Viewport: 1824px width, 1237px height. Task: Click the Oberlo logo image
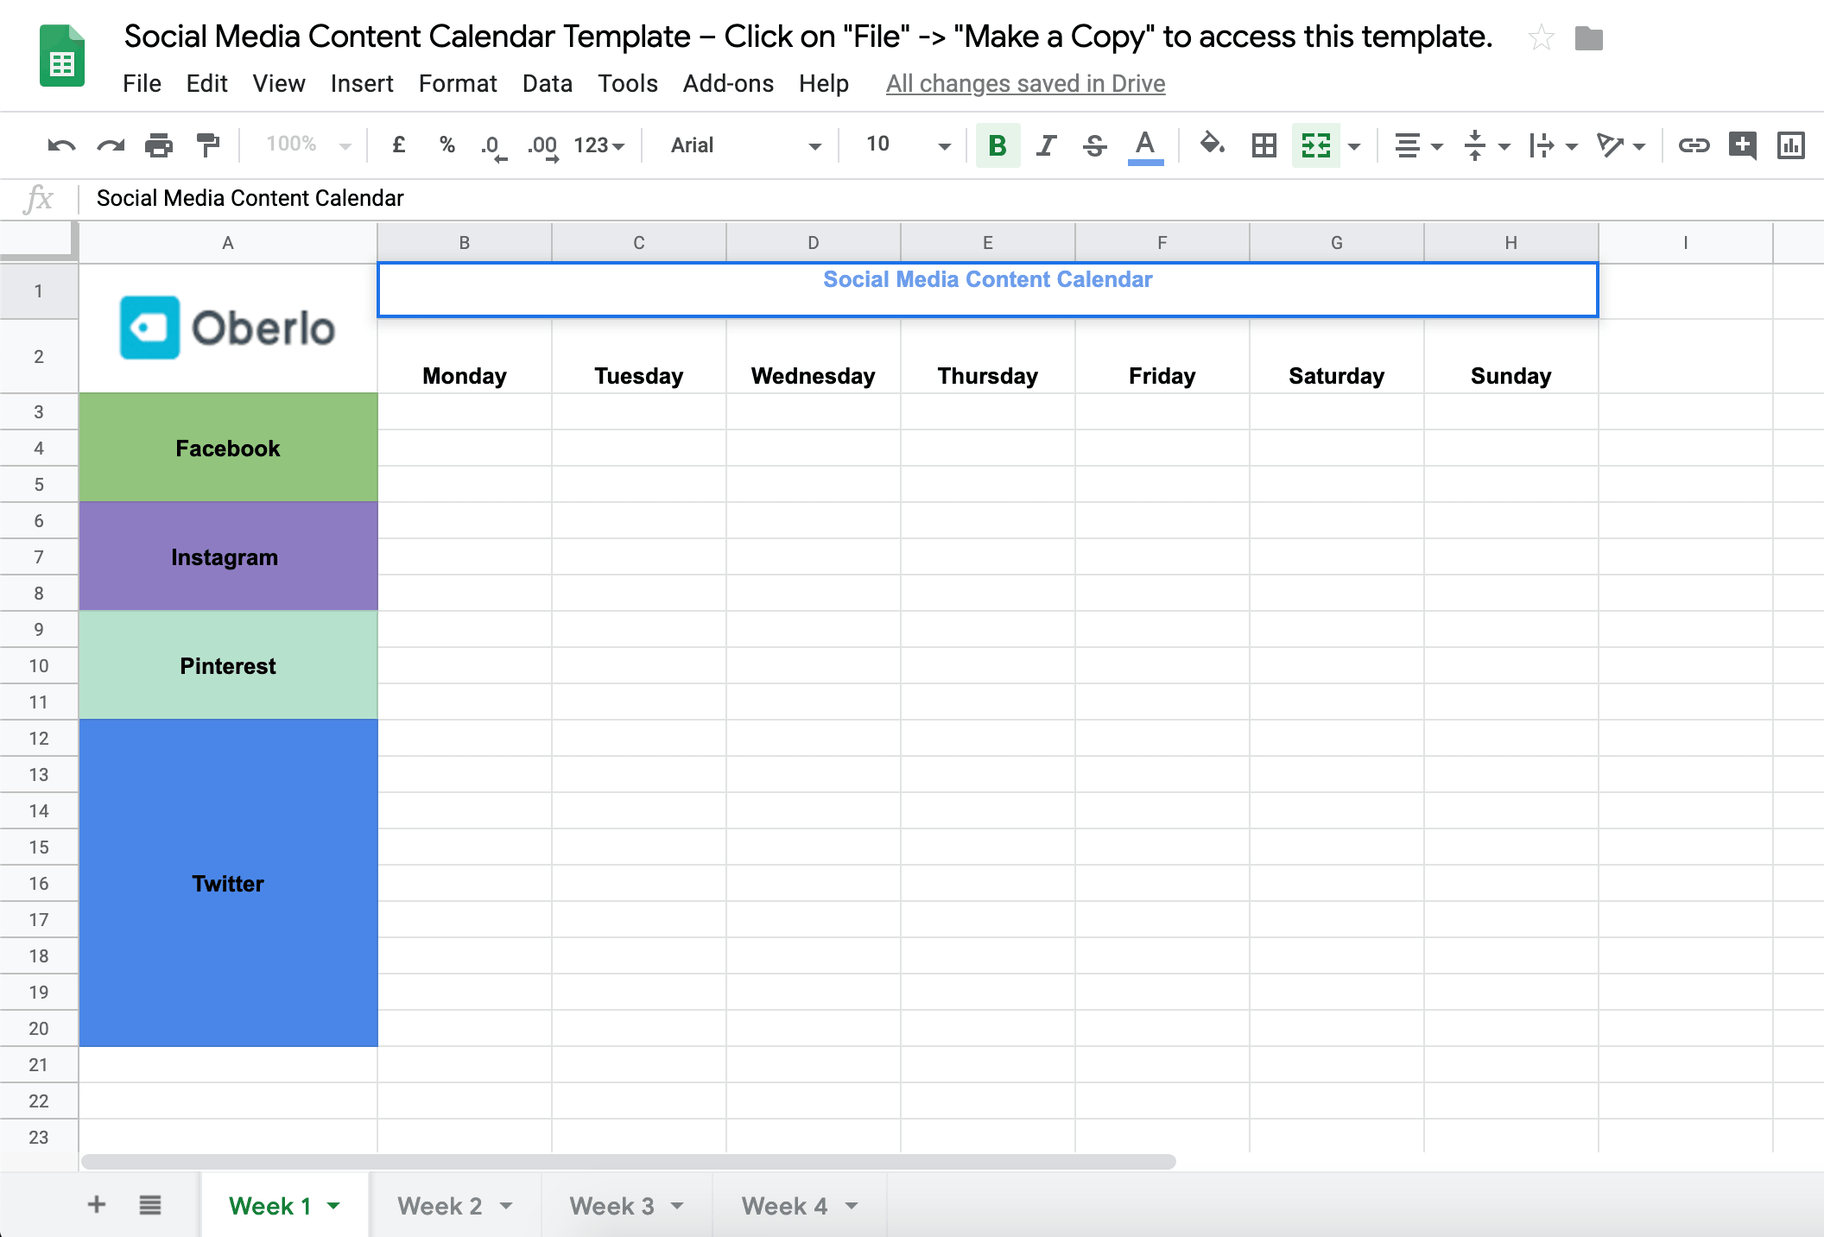[x=227, y=328]
